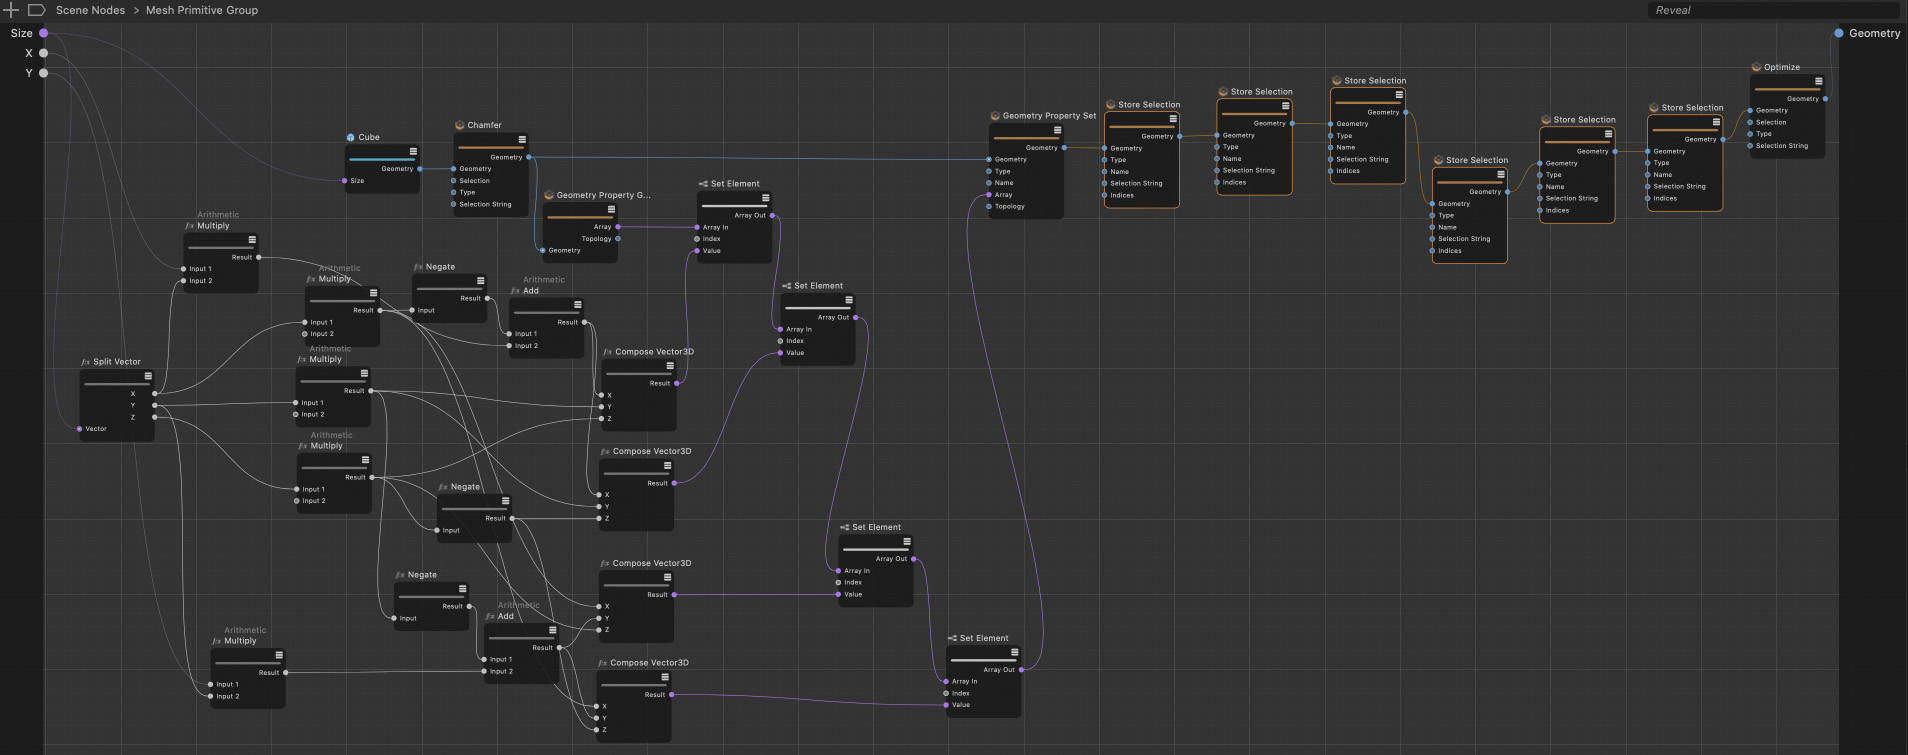Screen dimensions: 1908x755
Task: Click the Geometry group output port
Action: [1838, 33]
